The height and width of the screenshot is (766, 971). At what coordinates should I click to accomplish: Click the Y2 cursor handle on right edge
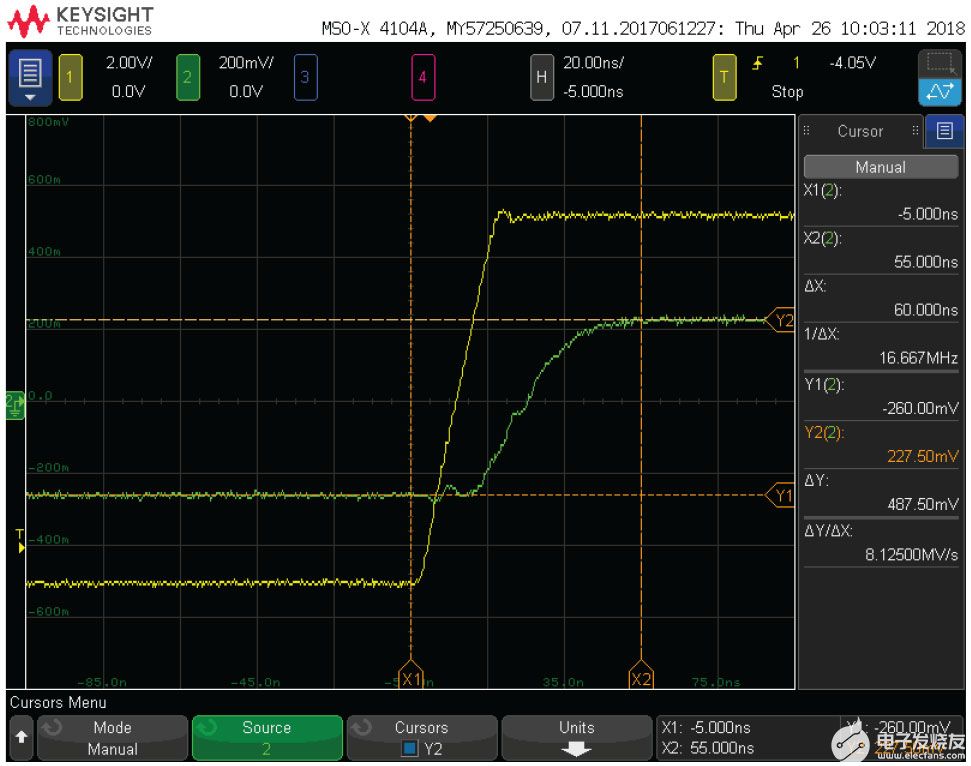(x=781, y=321)
